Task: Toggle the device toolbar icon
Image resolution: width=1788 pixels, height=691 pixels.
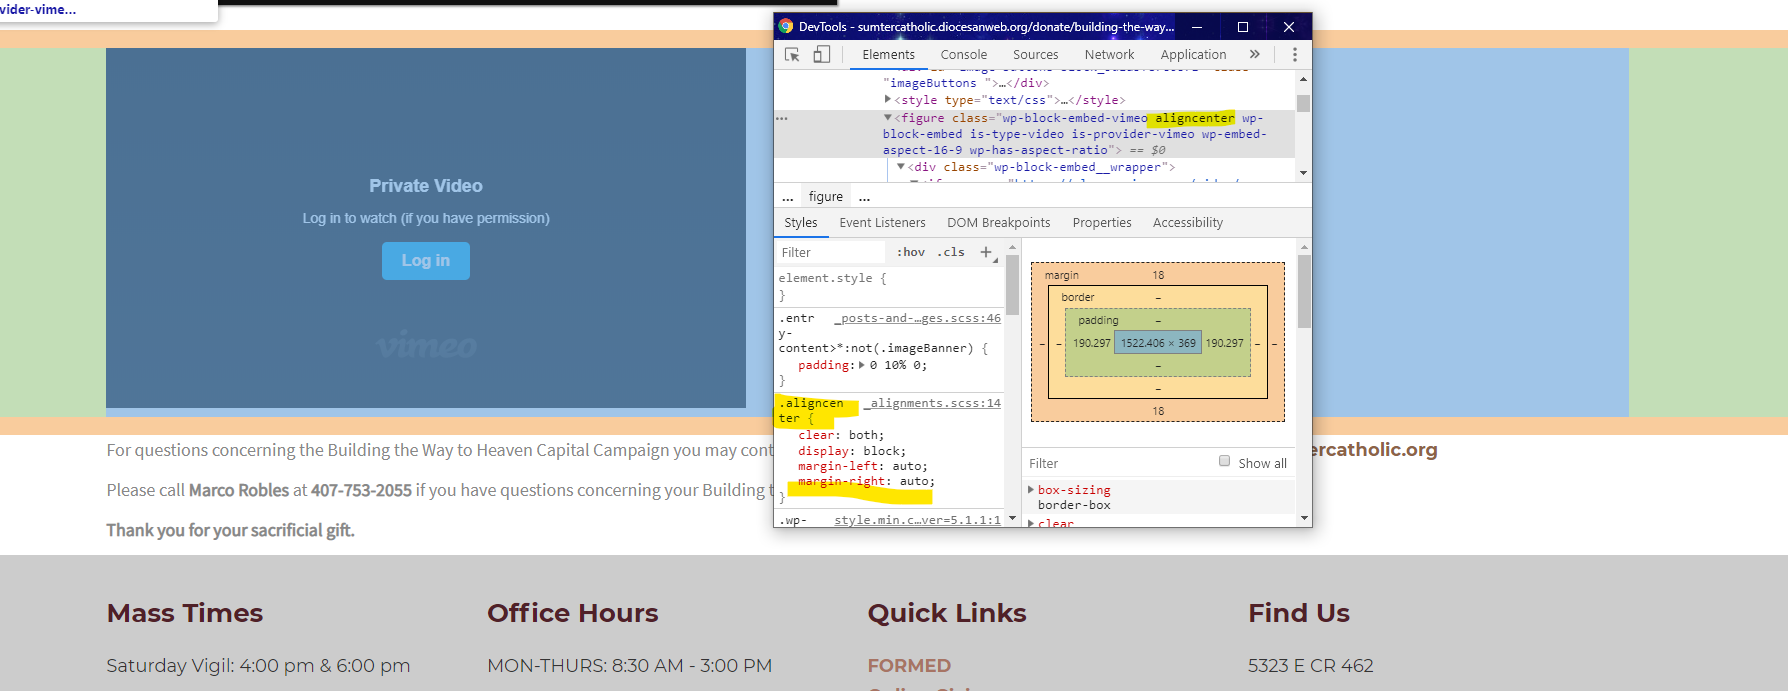Action: click(821, 55)
